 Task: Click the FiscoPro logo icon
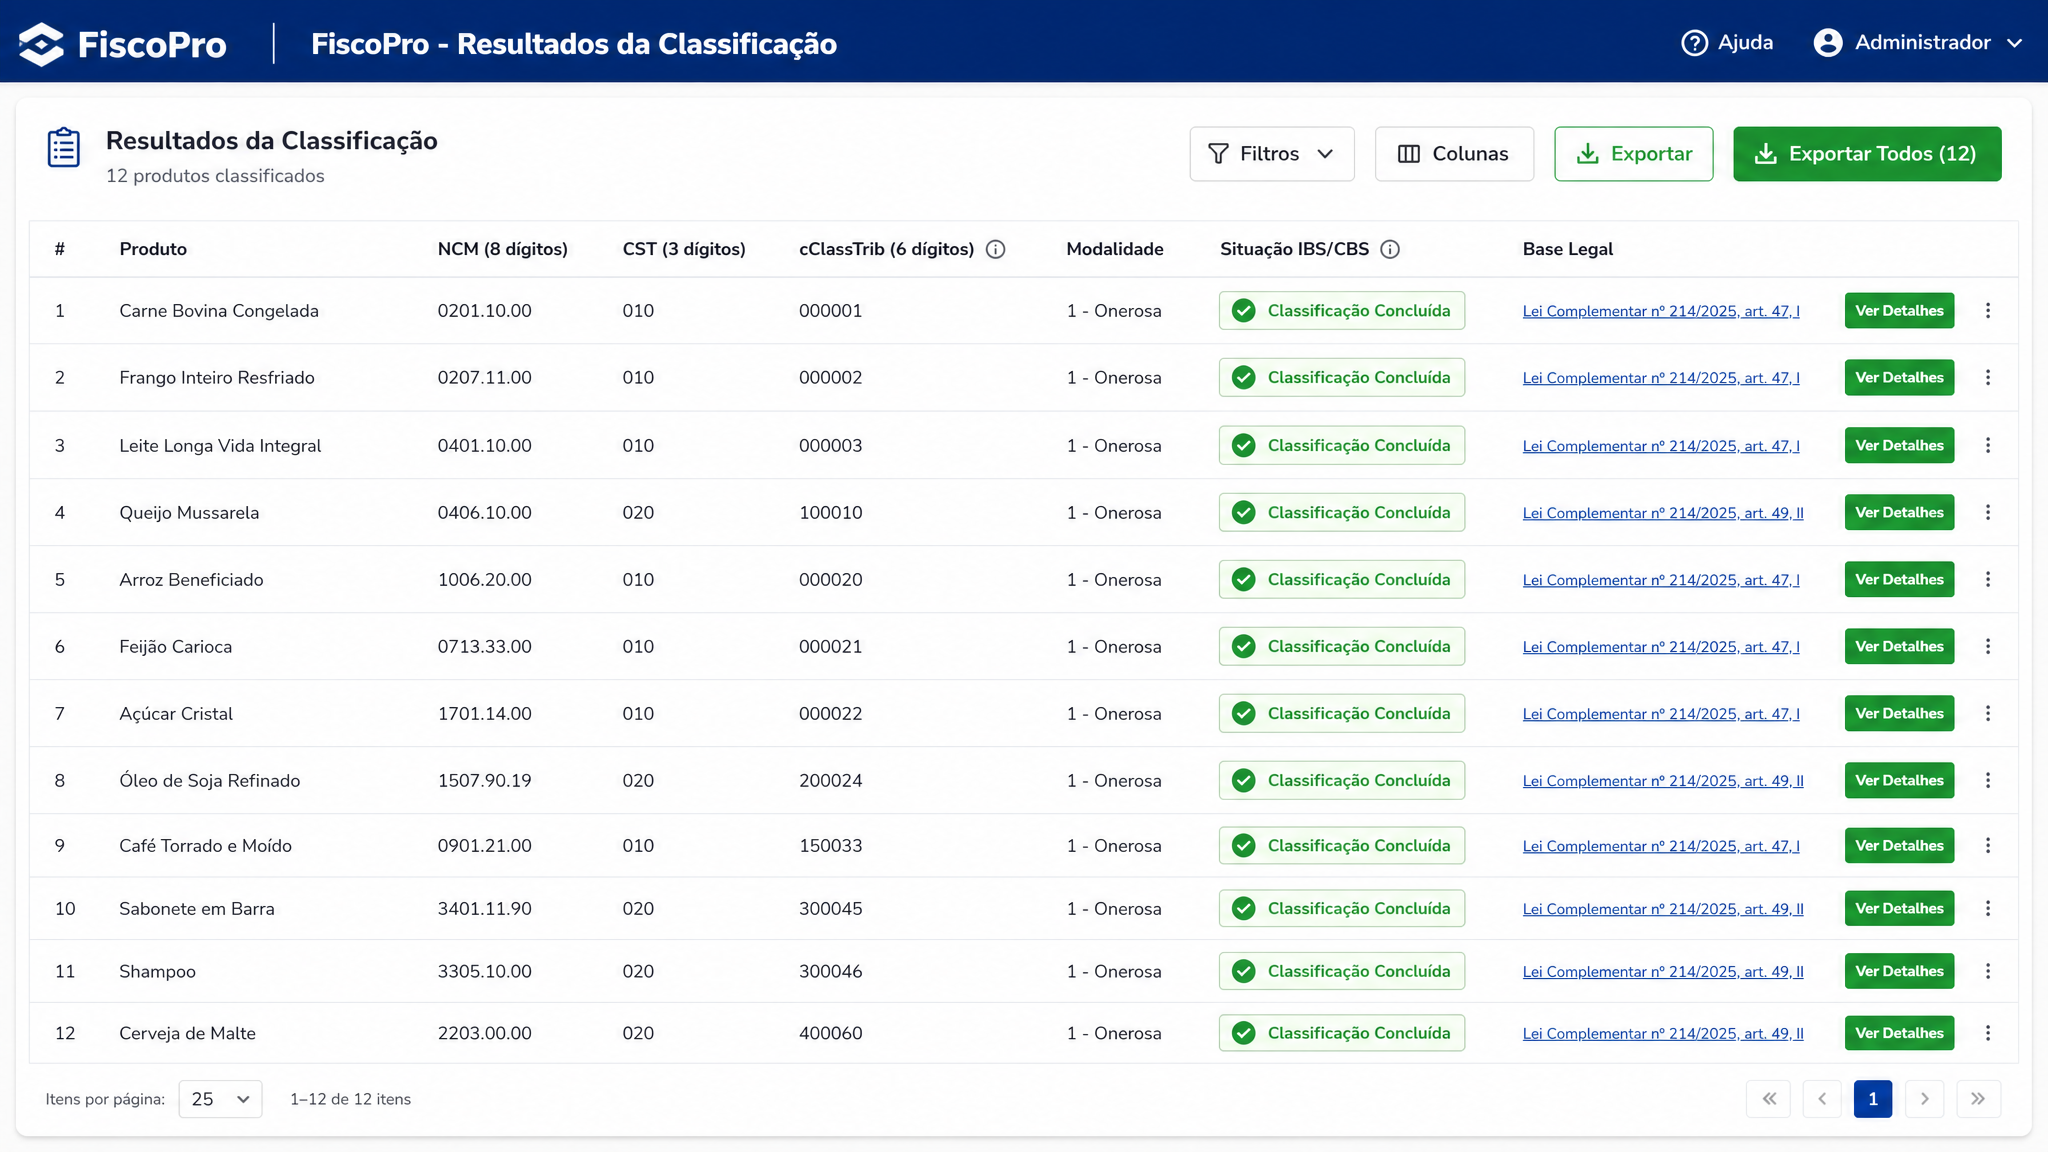(41, 44)
